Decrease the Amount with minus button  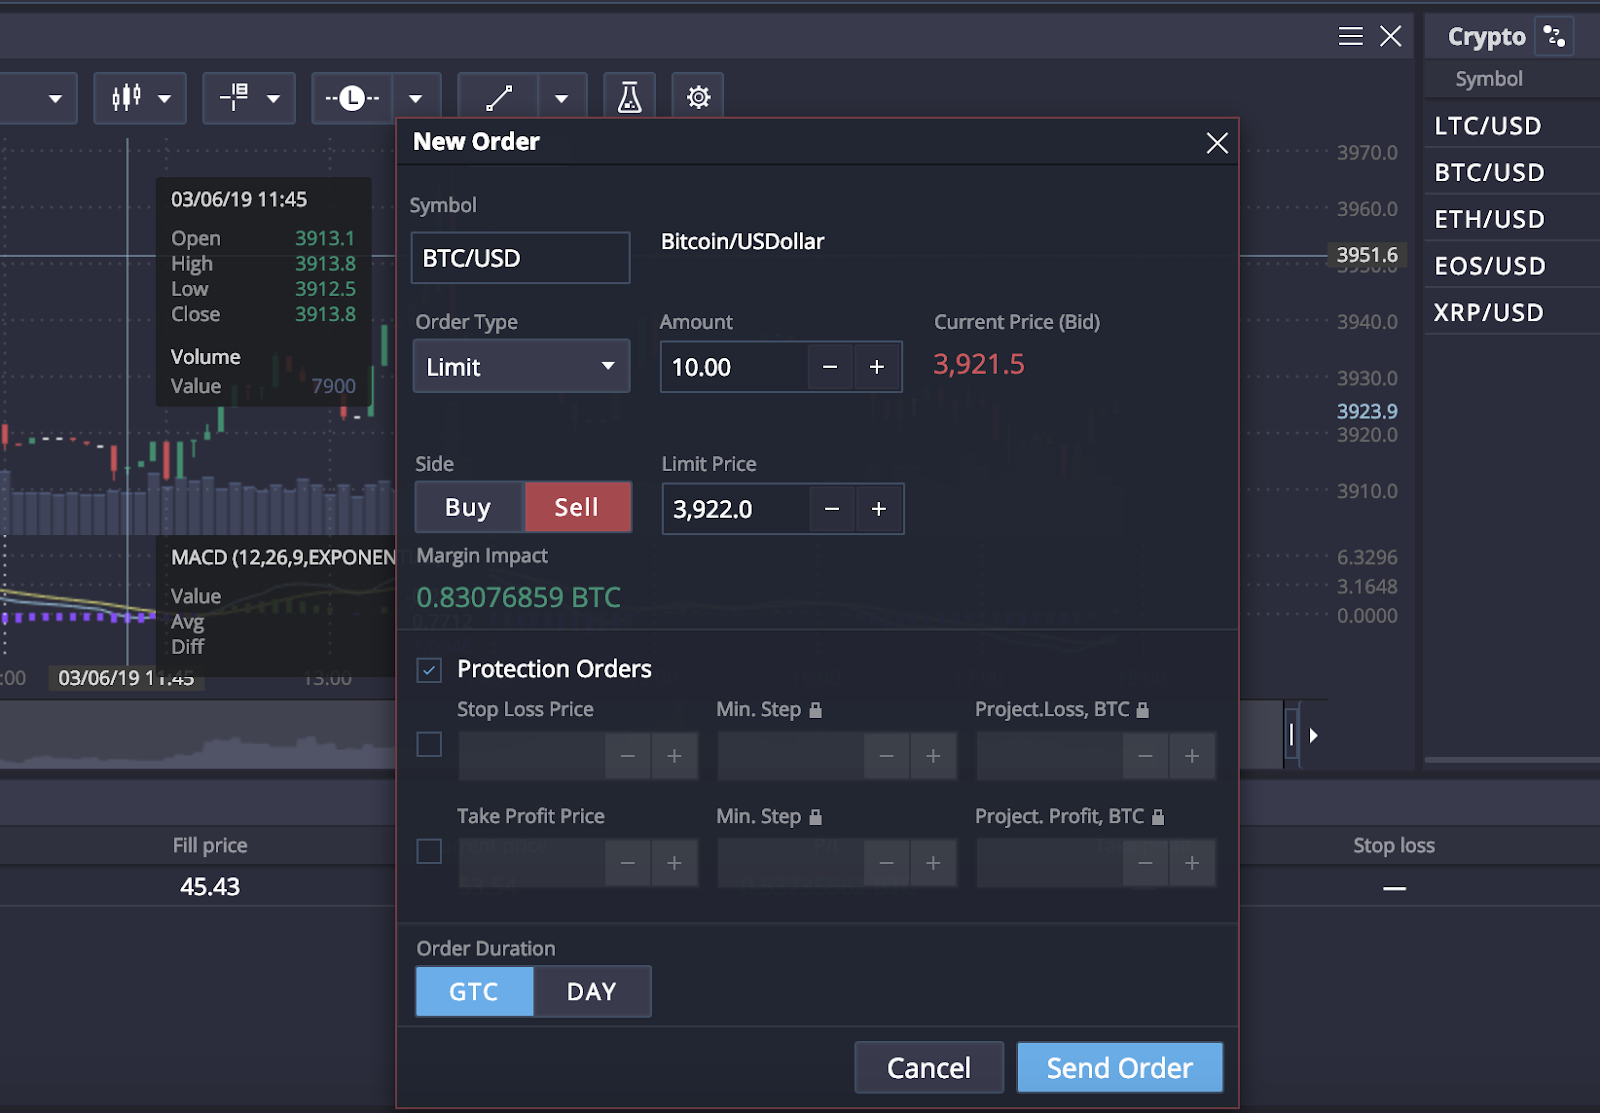click(x=830, y=367)
